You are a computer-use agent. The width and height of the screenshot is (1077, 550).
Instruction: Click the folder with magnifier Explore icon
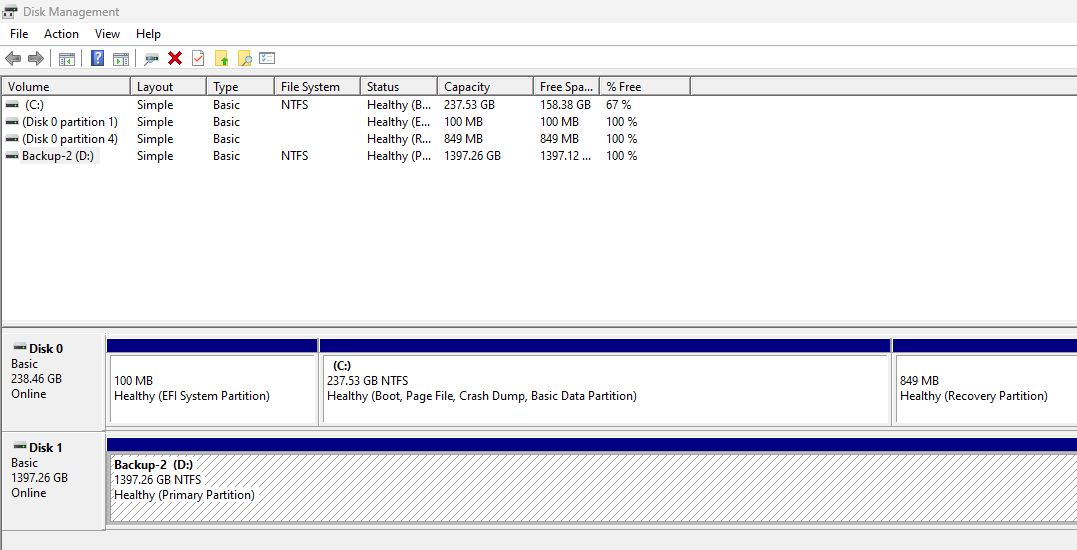[x=245, y=58]
